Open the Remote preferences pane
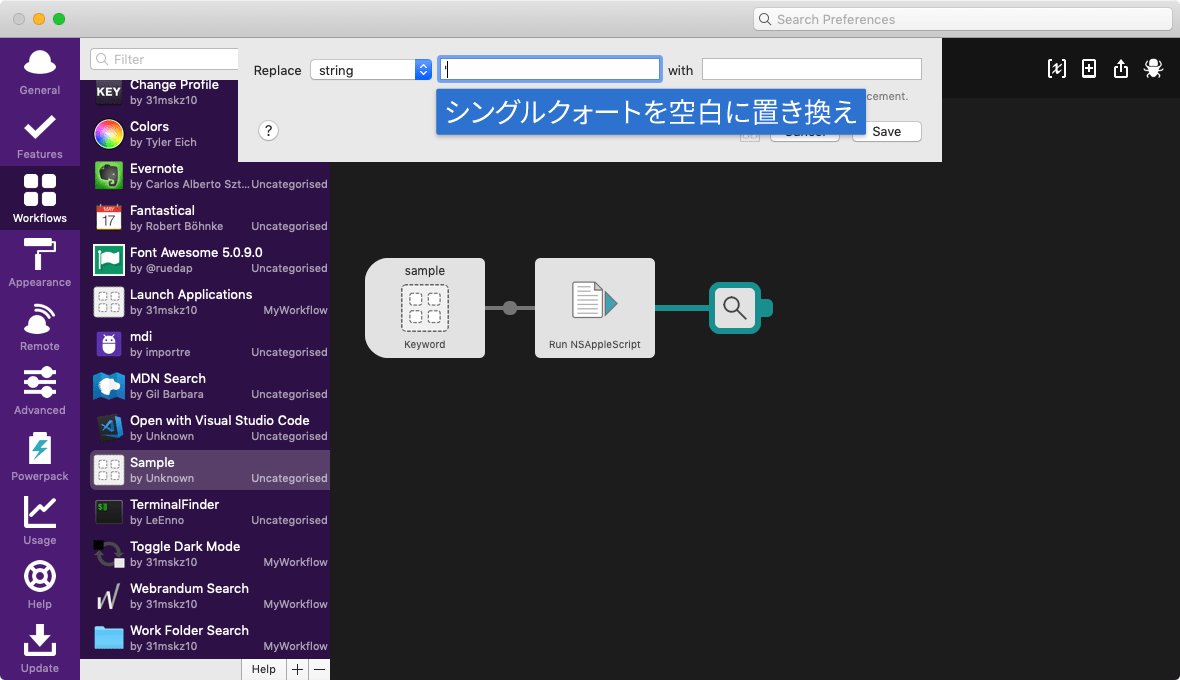The width and height of the screenshot is (1180, 680). point(39,325)
